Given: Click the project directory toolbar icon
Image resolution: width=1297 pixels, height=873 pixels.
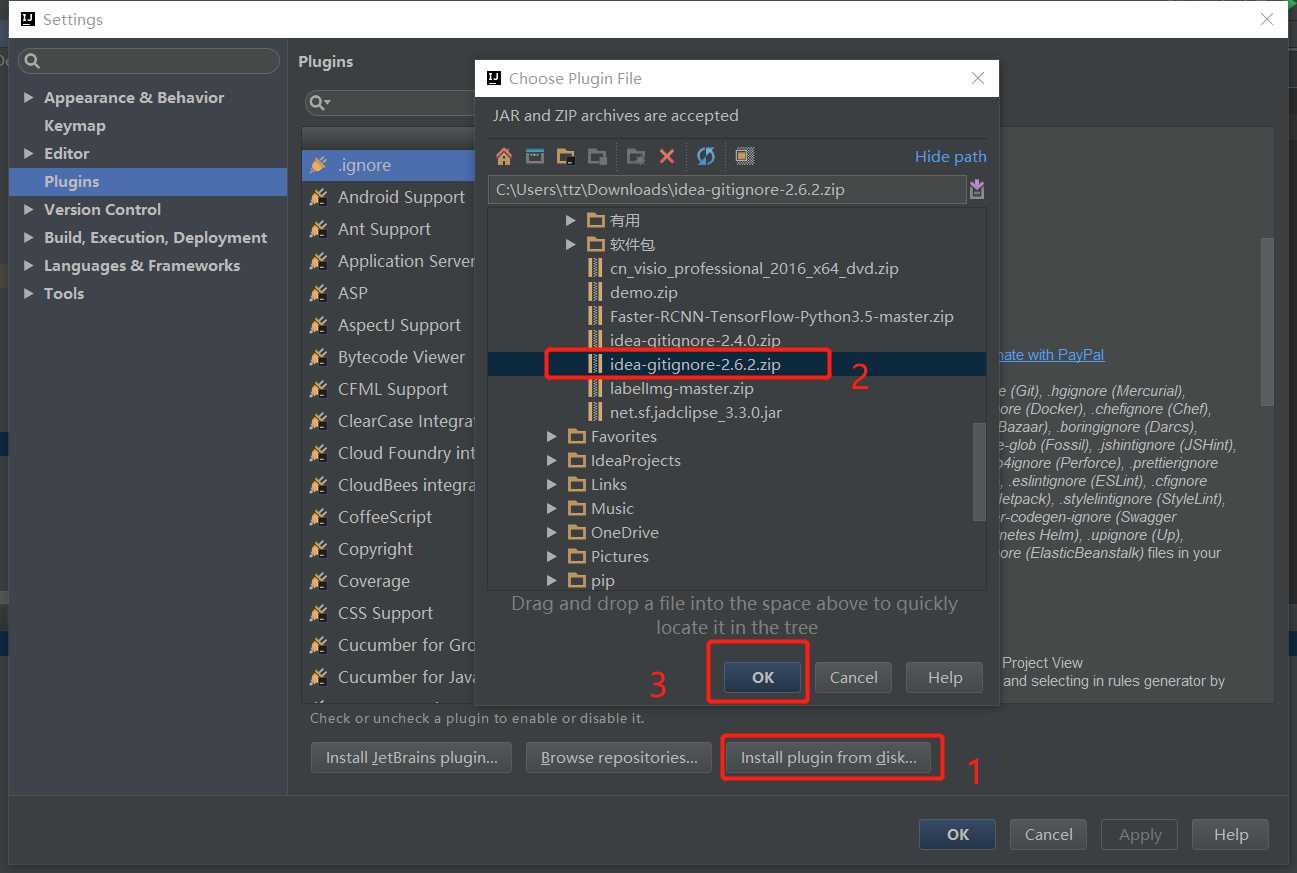Looking at the screenshot, I should click(x=566, y=156).
